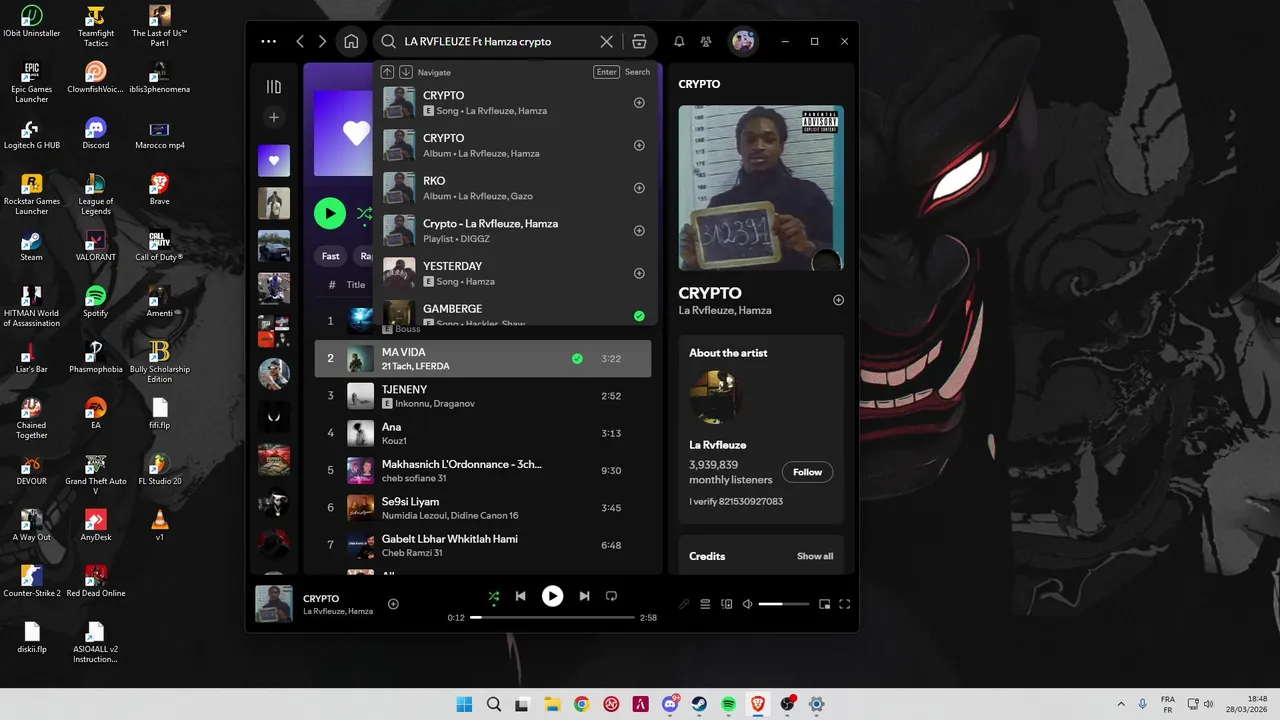Open the Browse icon in search bar
Image resolution: width=1280 pixels, height=720 pixels.
tap(639, 42)
